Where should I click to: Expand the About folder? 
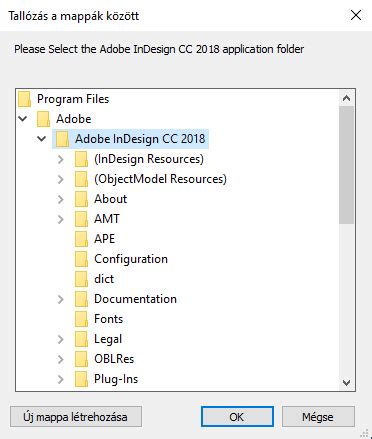[x=61, y=199]
